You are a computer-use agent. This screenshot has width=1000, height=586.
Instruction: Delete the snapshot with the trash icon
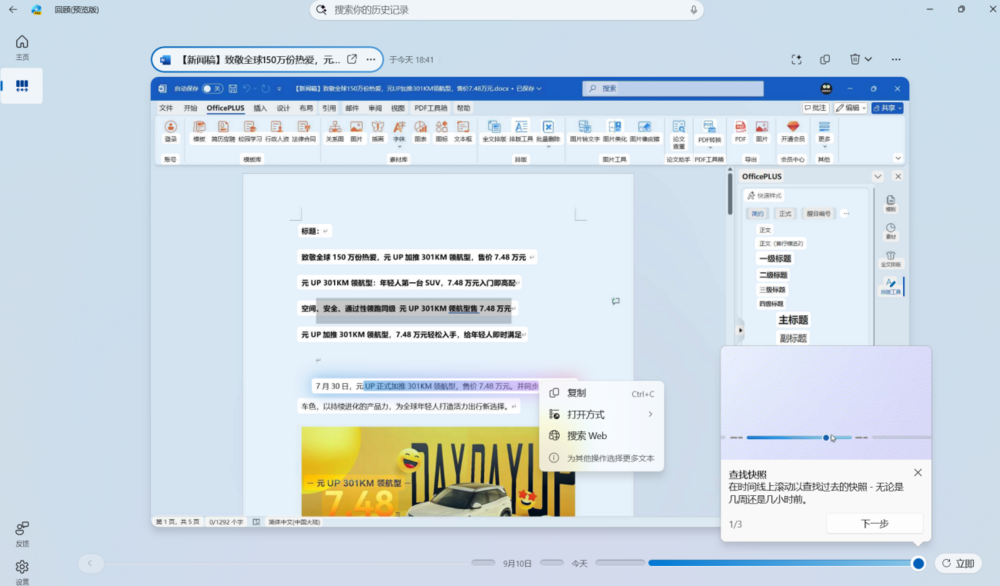click(855, 59)
